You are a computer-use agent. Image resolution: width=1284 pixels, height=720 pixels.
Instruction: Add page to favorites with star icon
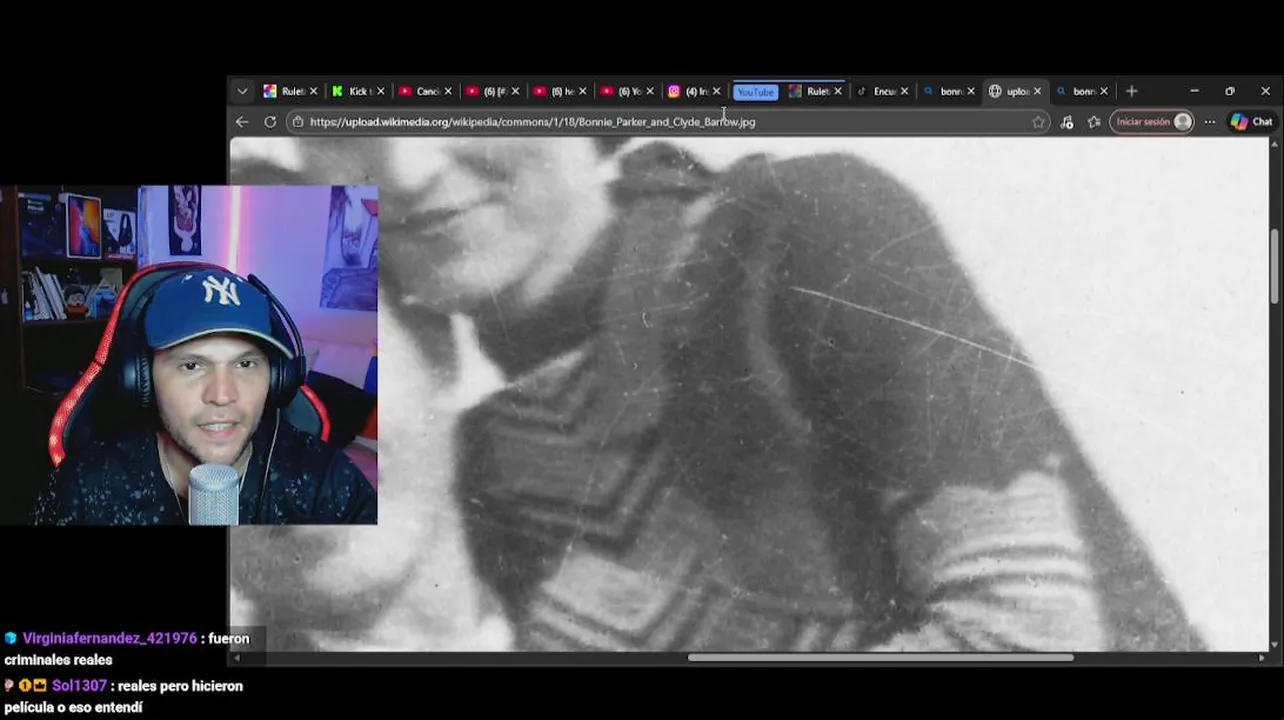tap(1038, 122)
